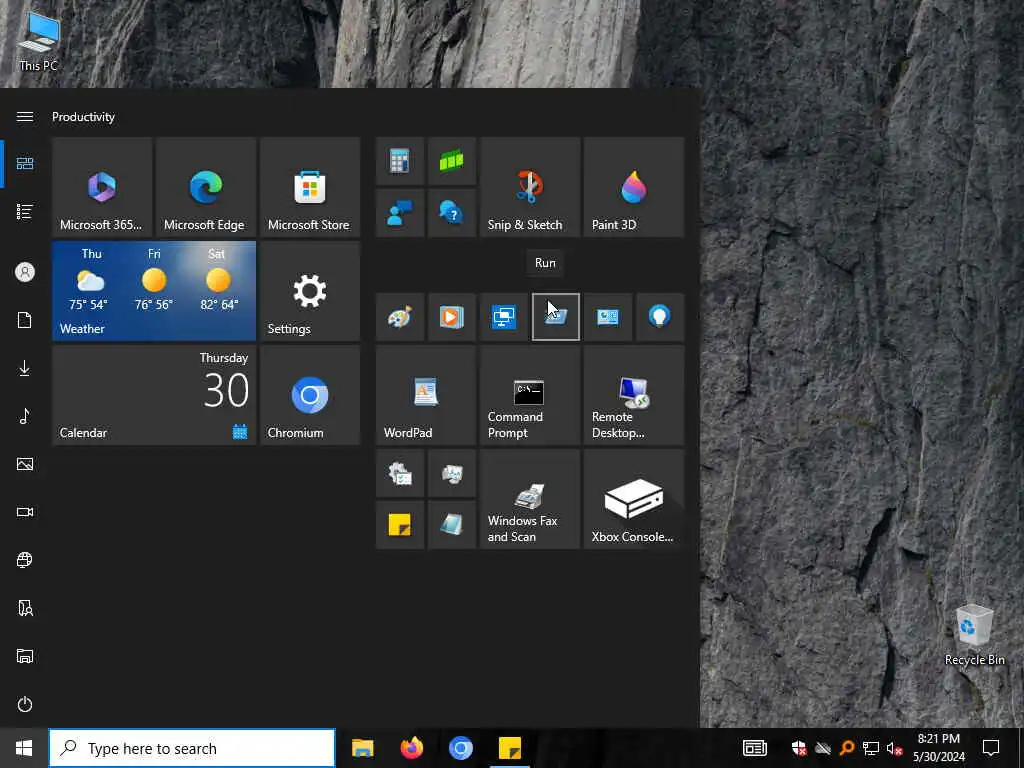1024x768 pixels.
Task: Open the blue Remote Desktop tile
Action: click(x=504, y=317)
